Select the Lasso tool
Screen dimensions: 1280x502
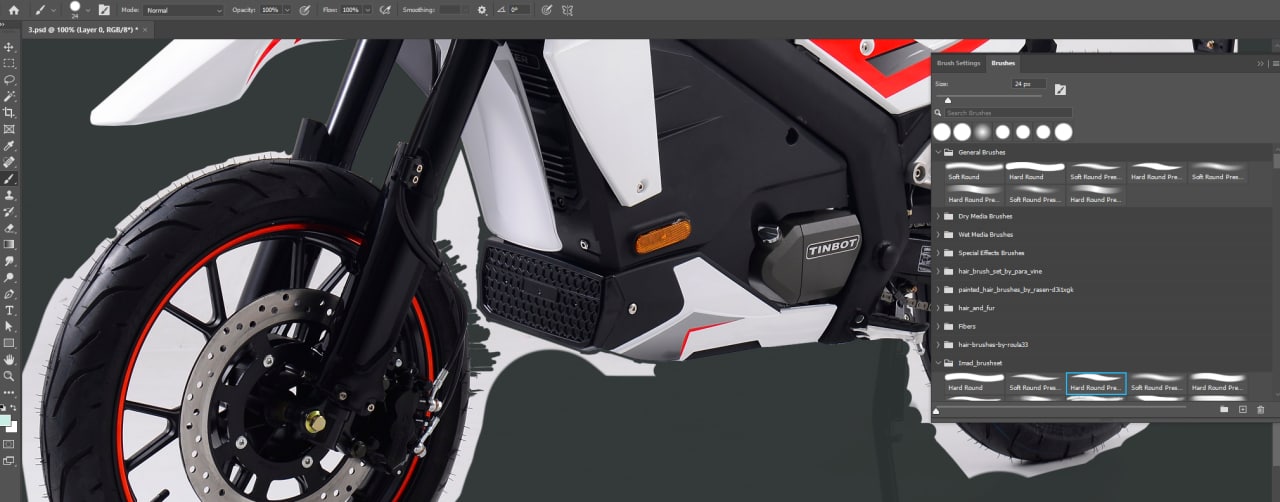tap(9, 79)
